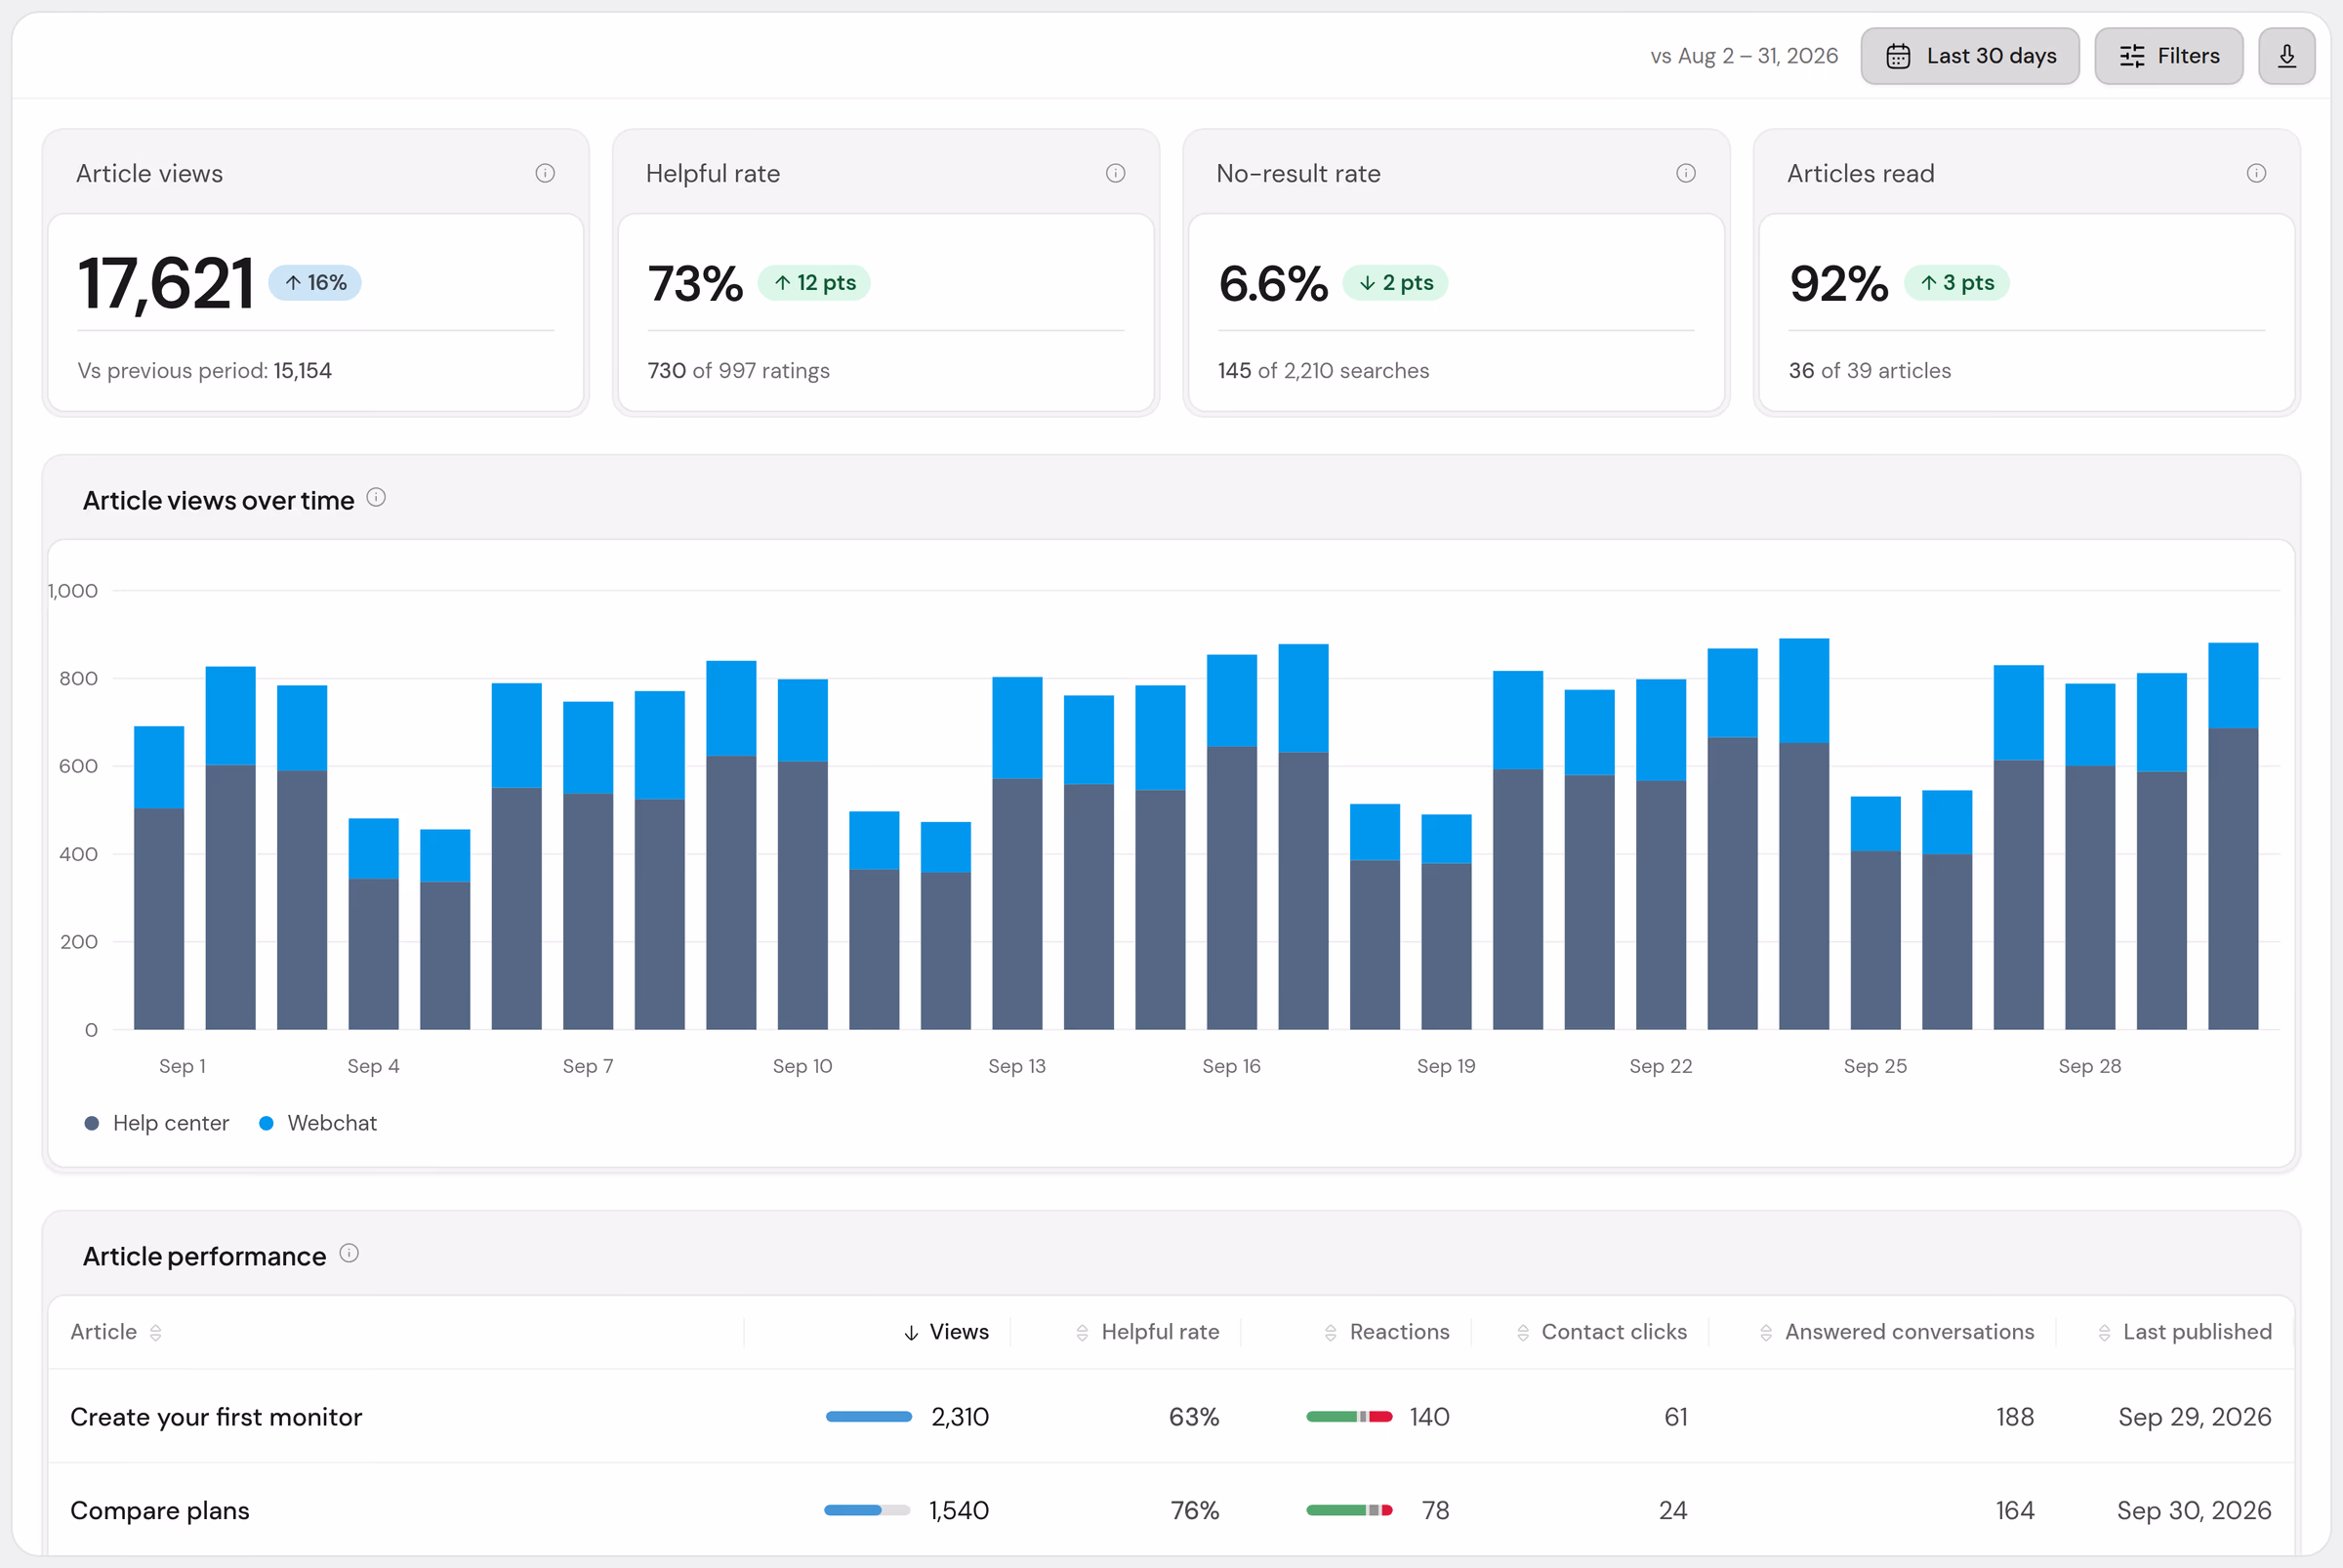This screenshot has width=2343, height=1568.
Task: Open the Compare plans article
Action: point(160,1510)
